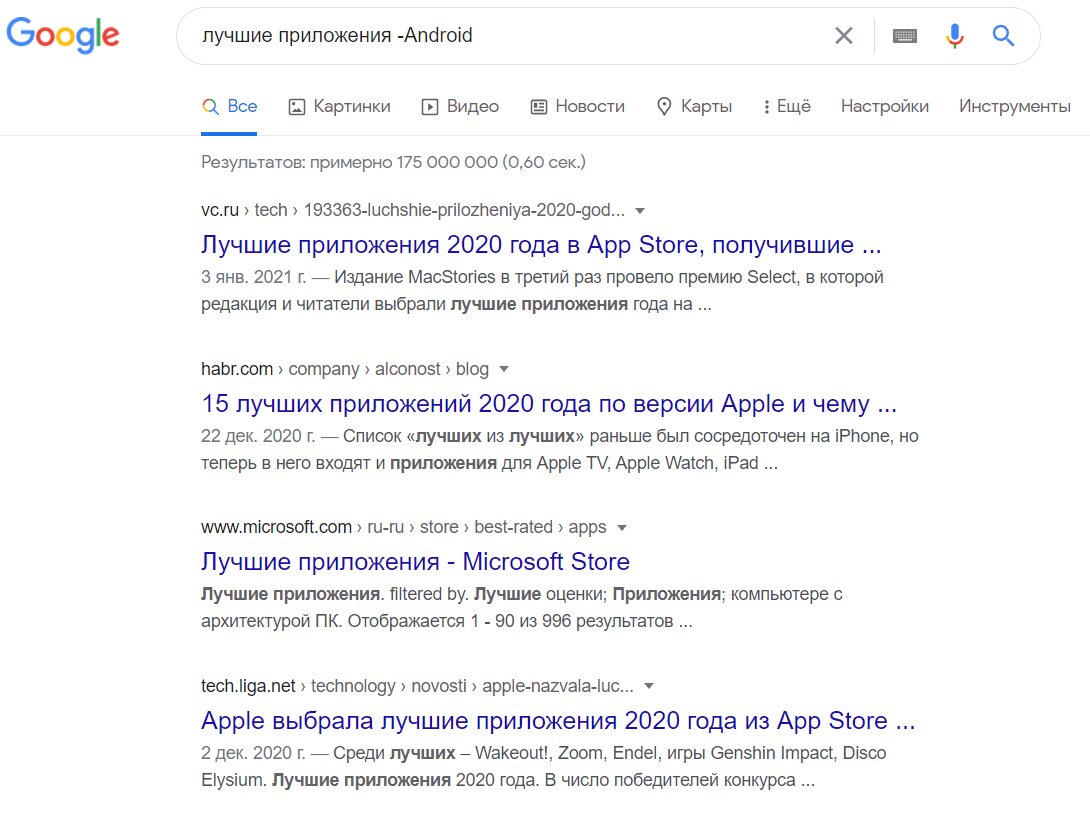Click the www.microsoft.com breadcrumb URL
The image size is (1090, 816).
pyautogui.click(x=403, y=528)
